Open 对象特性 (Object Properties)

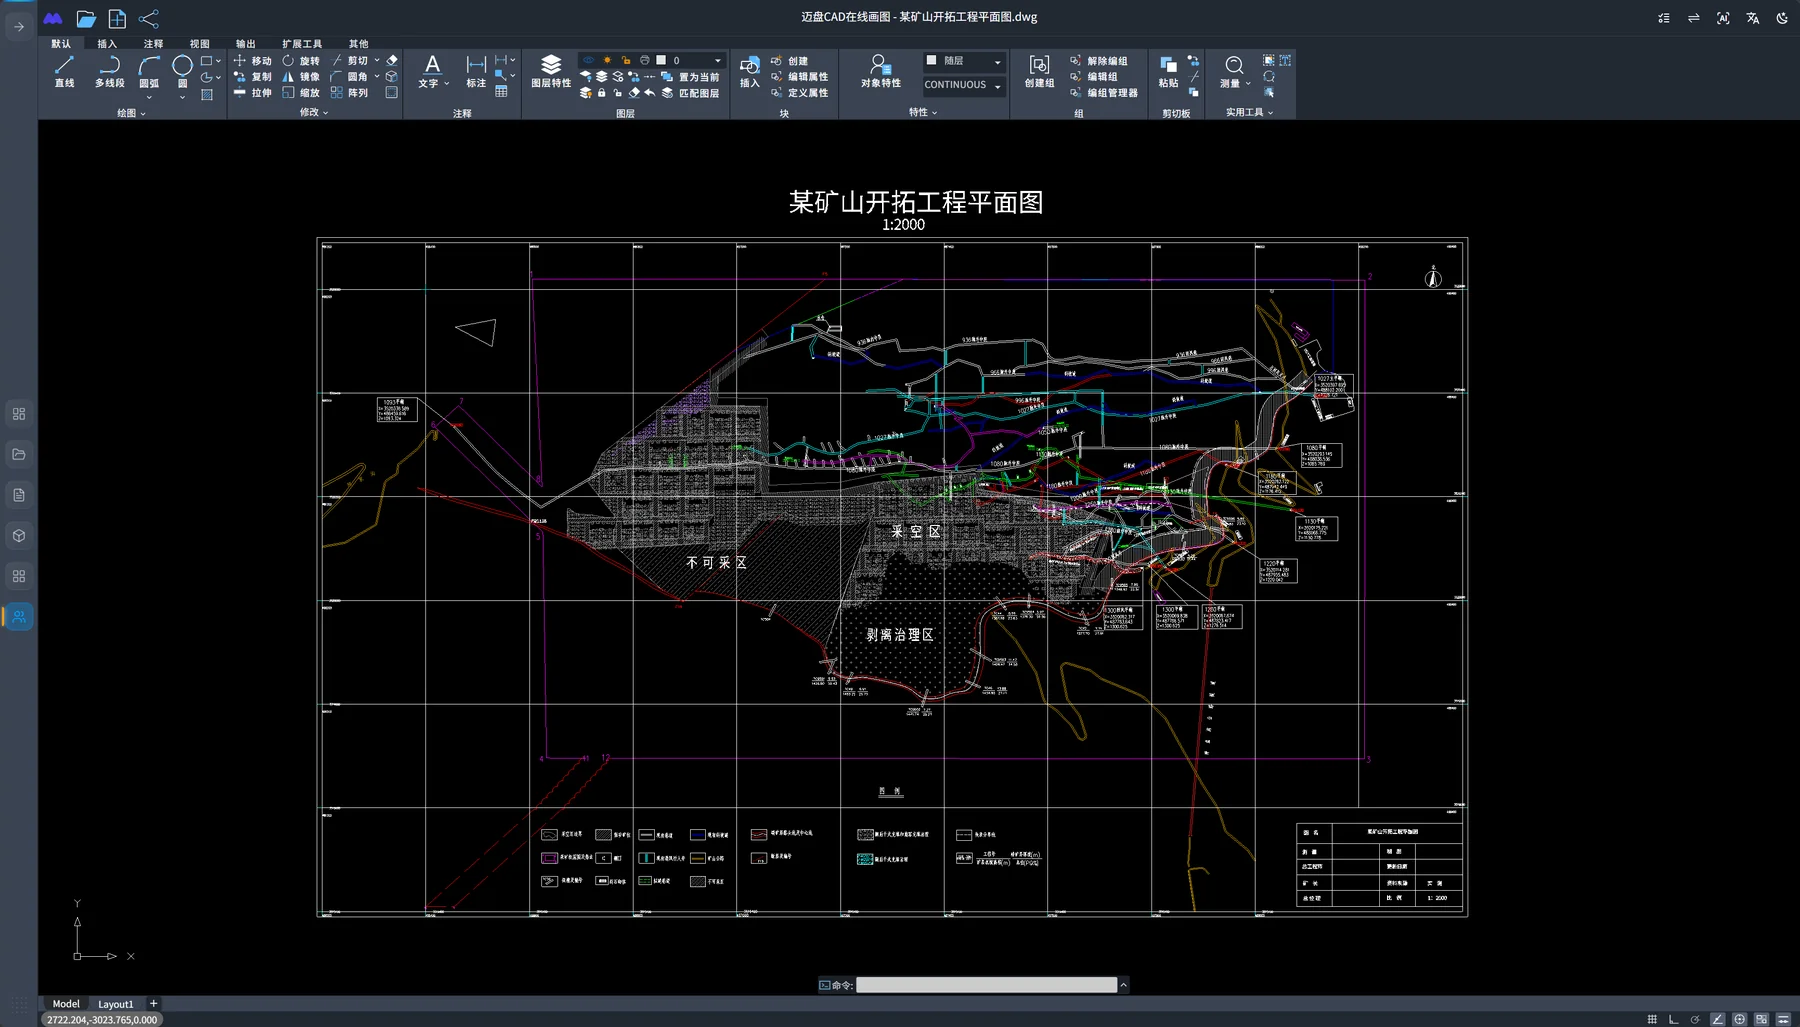coord(881,72)
